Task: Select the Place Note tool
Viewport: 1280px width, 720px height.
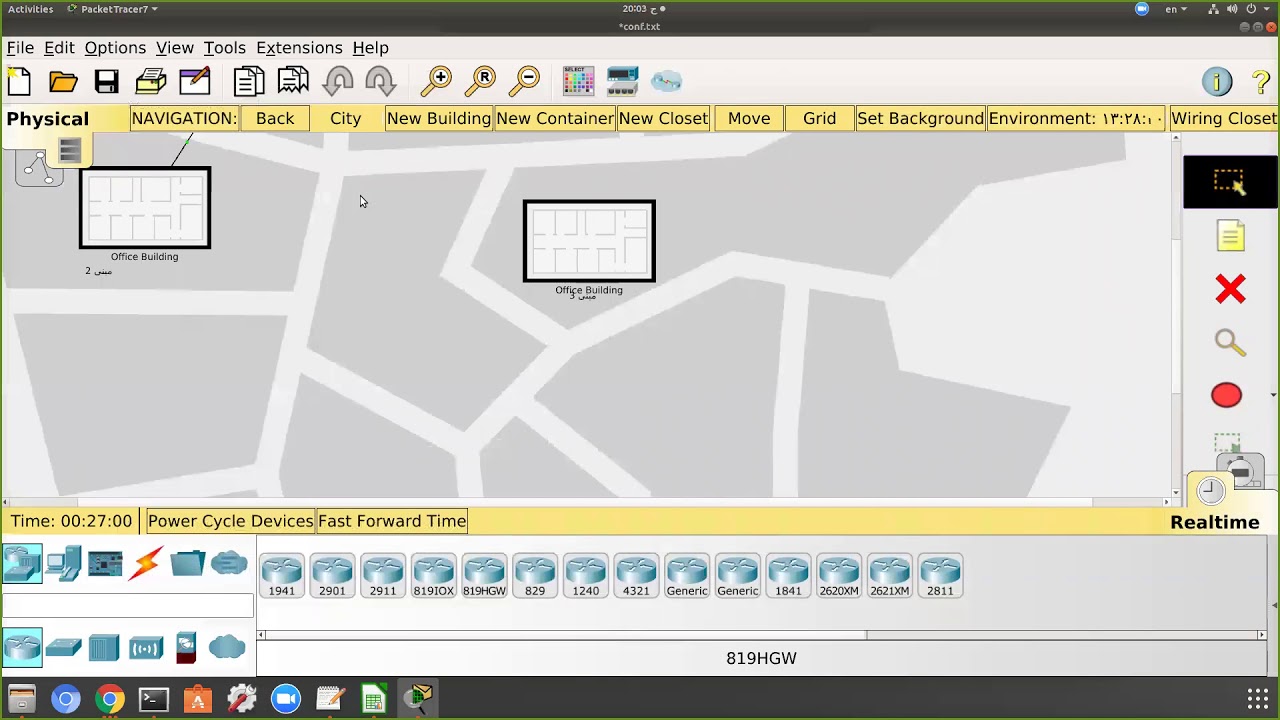Action: click(x=1230, y=236)
